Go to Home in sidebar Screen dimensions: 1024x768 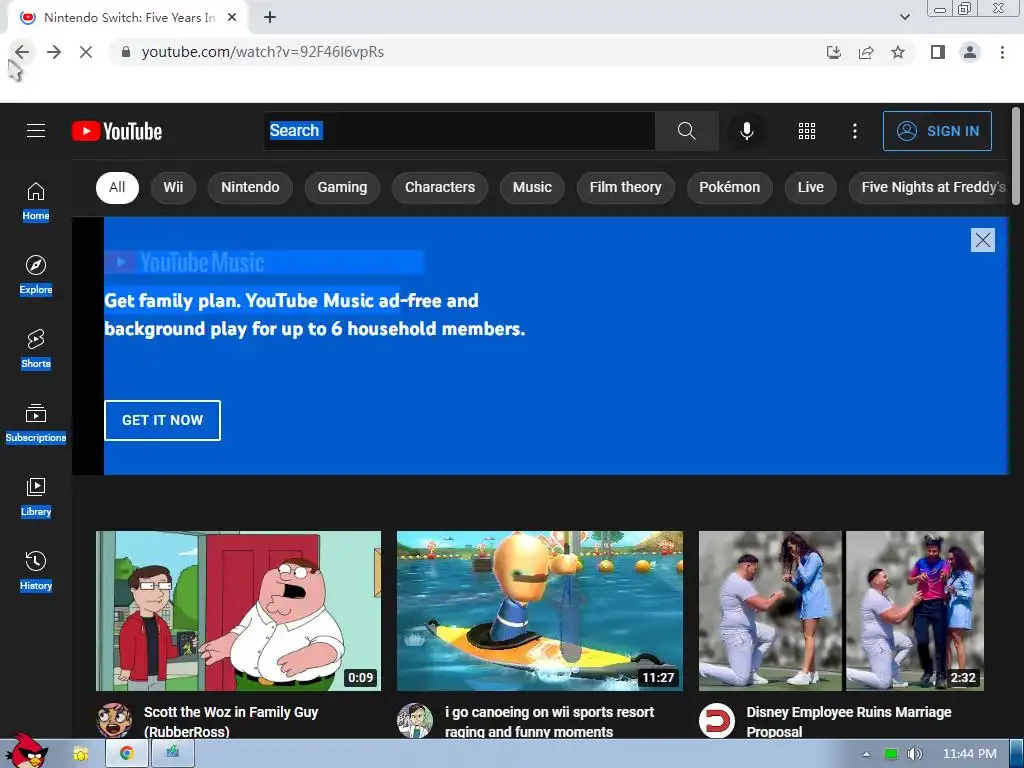[36, 201]
